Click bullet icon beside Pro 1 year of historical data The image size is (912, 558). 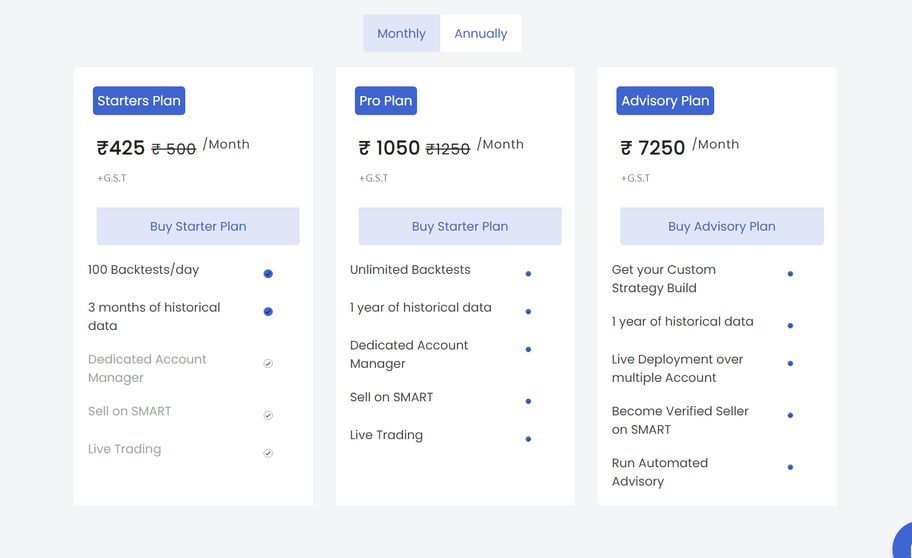[x=528, y=311]
